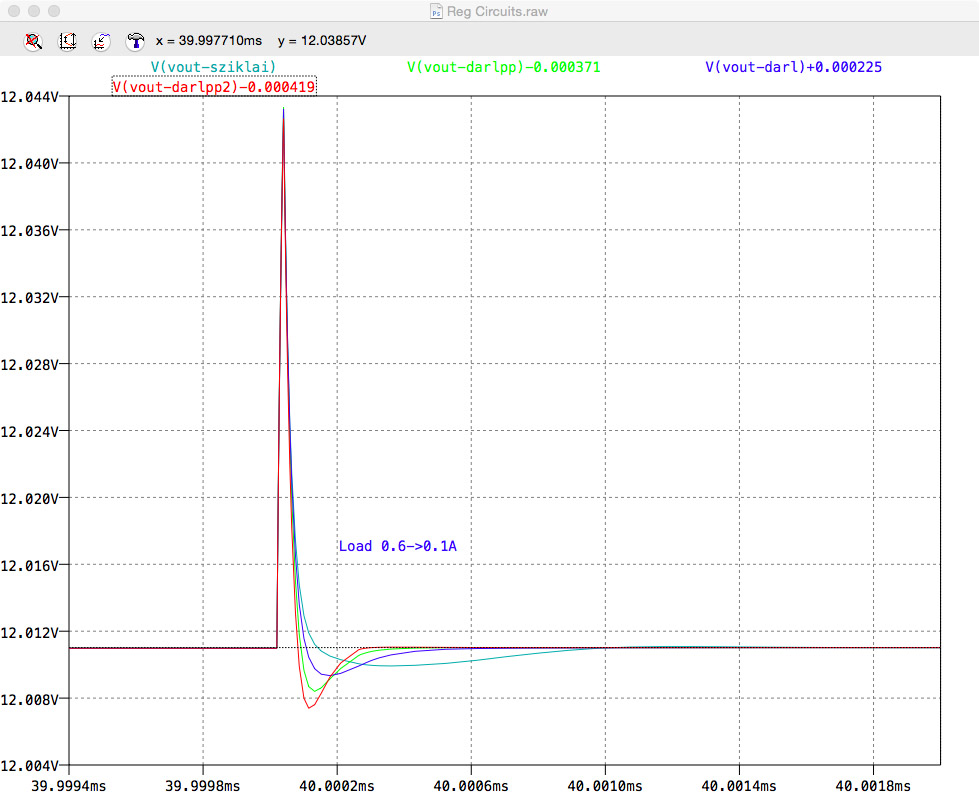Image resolution: width=979 pixels, height=795 pixels.
Task: Select the V(vout-sziklai) trace label
Action: [213, 67]
